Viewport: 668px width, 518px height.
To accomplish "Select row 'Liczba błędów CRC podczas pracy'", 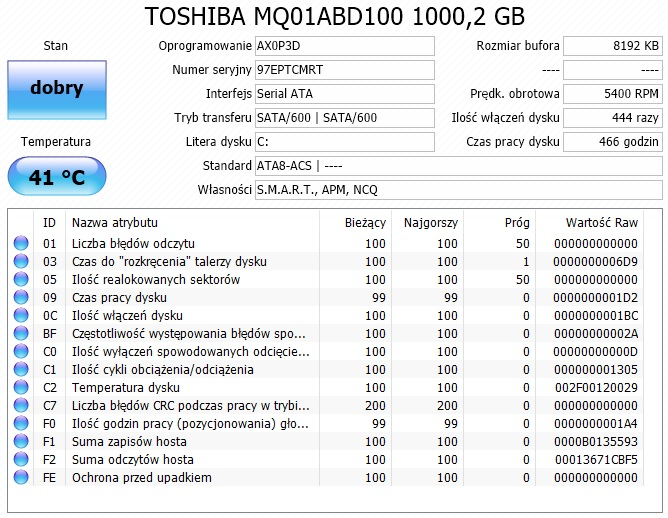I will coord(326,405).
